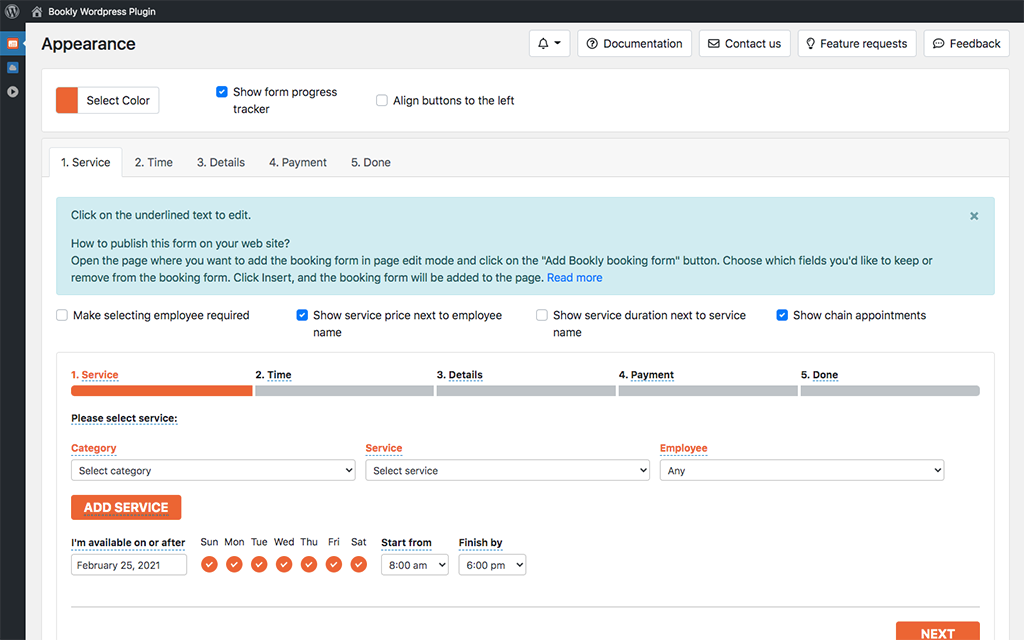Screen dimensions: 1024x640
Task: Switch to the 4. Payment tab
Action: (x=297, y=161)
